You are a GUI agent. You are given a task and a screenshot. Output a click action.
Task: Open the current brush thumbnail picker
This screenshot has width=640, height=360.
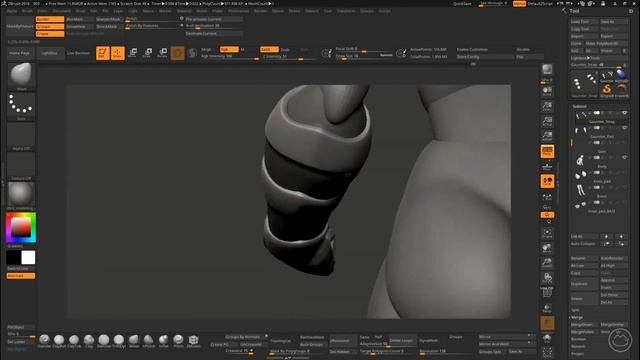(21, 76)
